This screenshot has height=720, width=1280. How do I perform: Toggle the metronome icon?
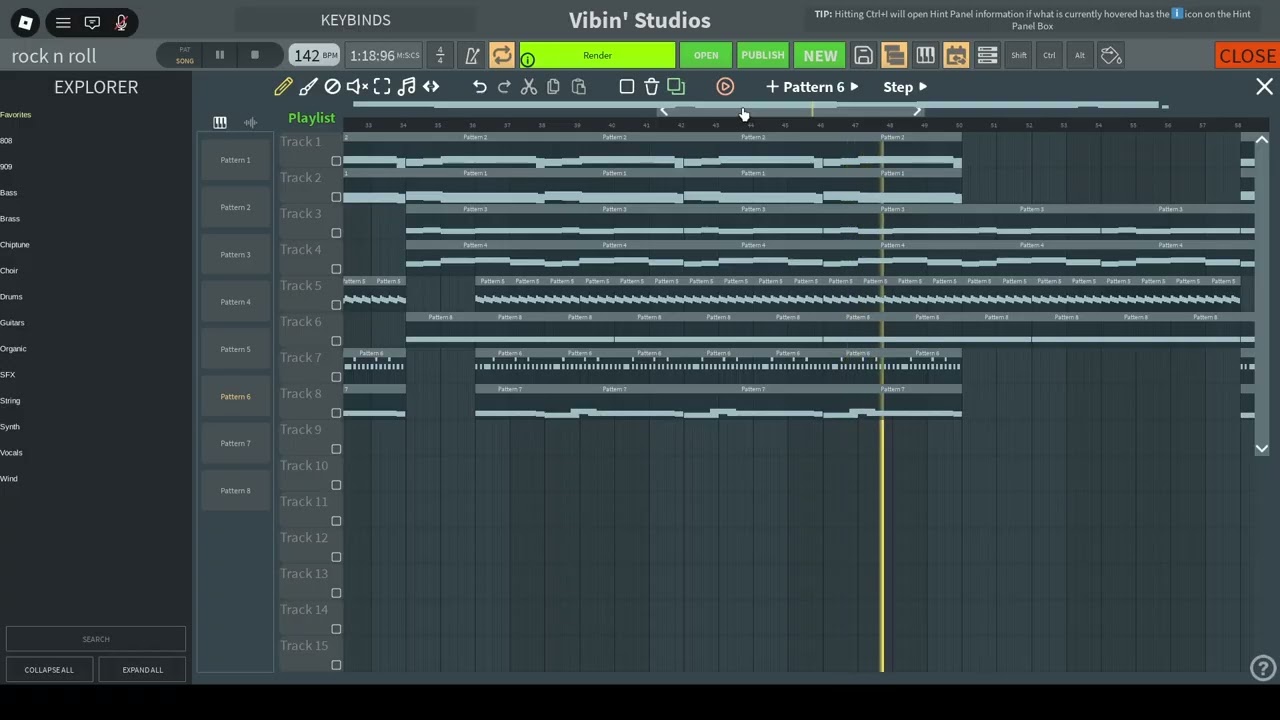(x=472, y=56)
